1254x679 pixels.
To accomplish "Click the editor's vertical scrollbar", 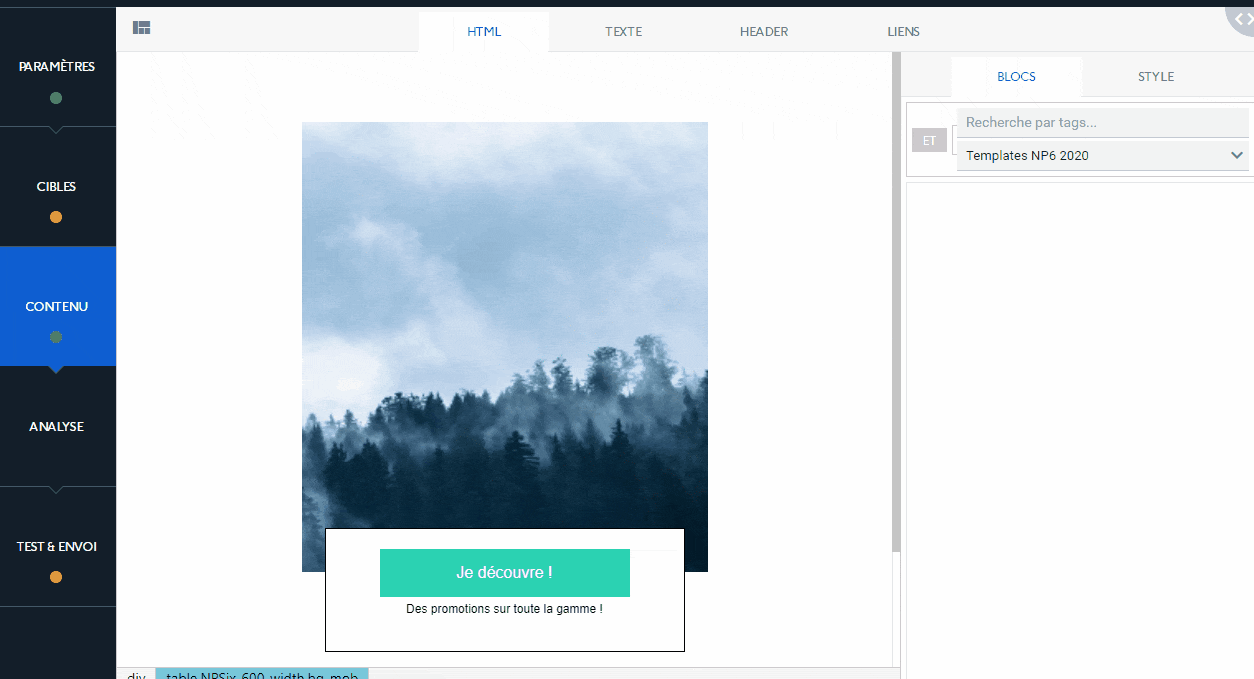I will [x=896, y=300].
